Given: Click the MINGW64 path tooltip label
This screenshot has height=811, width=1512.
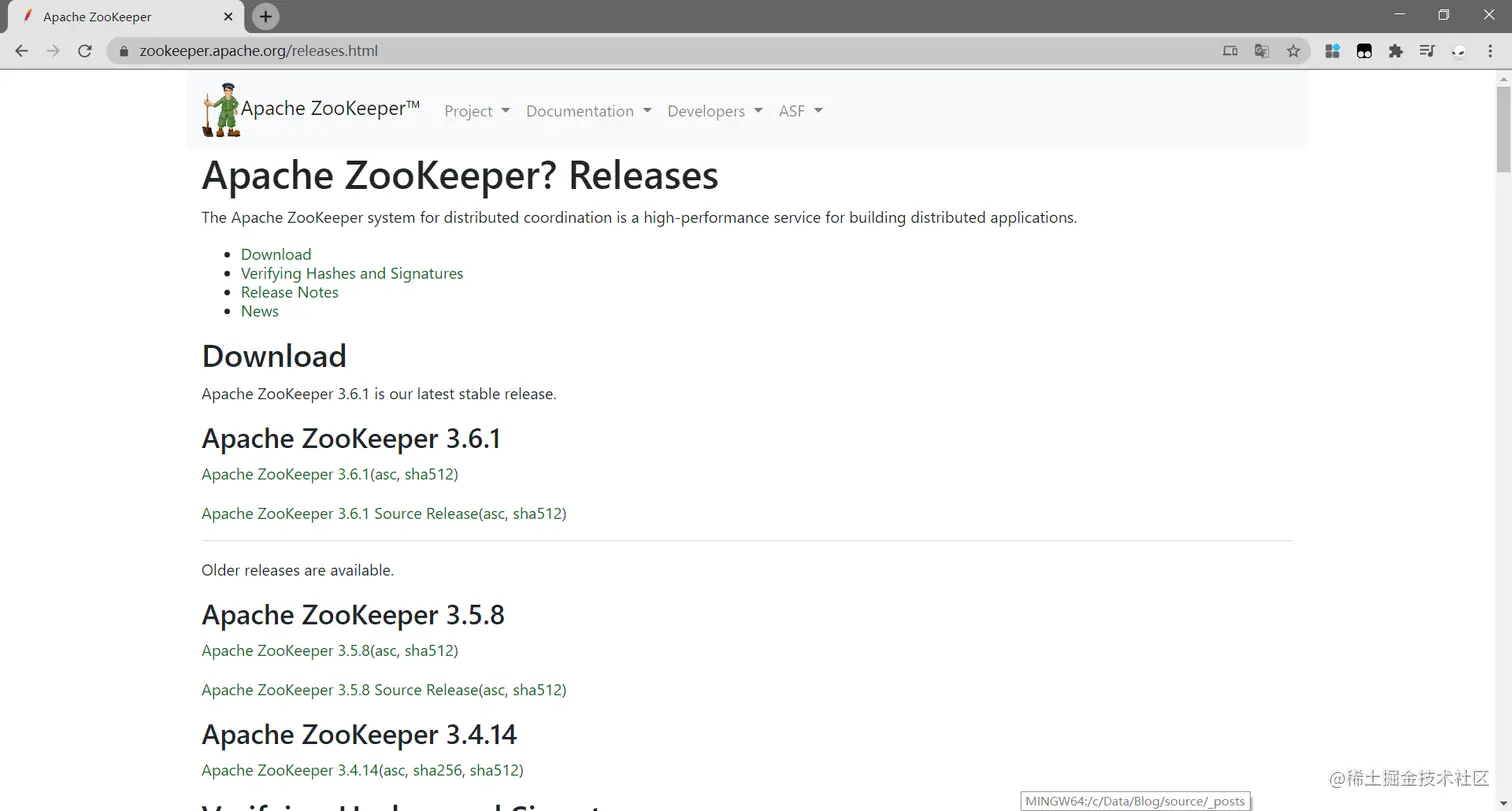Looking at the screenshot, I should pos(1135,801).
